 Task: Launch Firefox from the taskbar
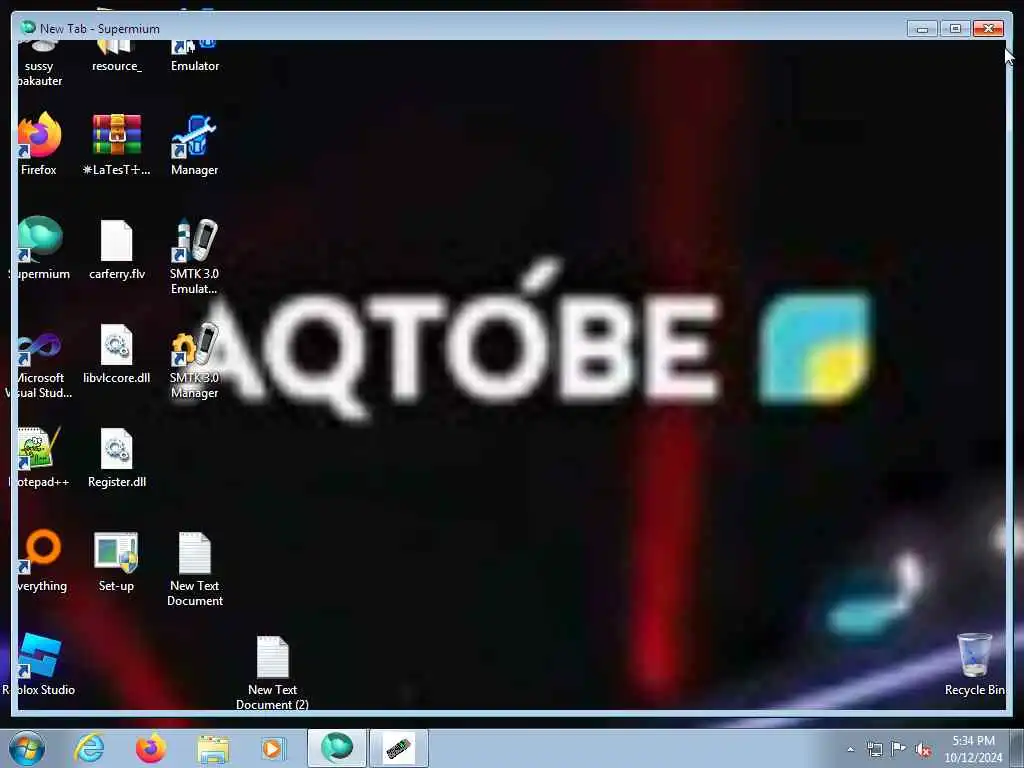(x=151, y=748)
